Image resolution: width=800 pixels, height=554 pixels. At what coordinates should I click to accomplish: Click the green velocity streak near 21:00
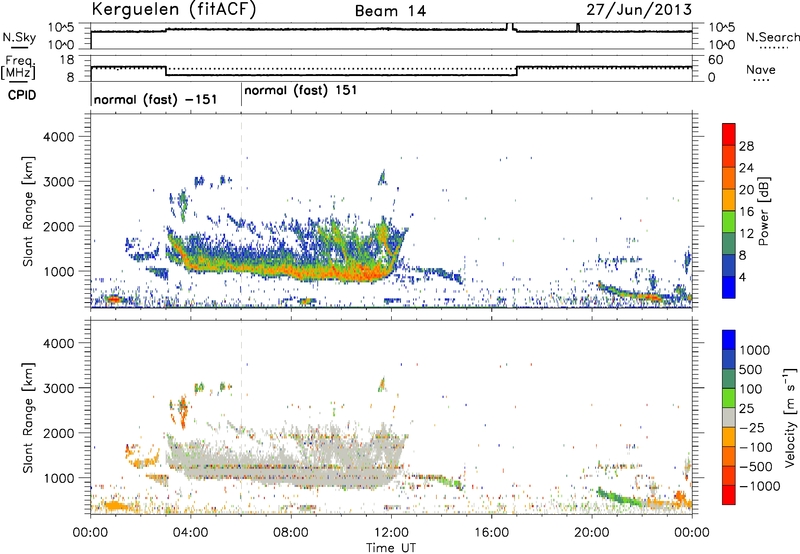[617, 497]
